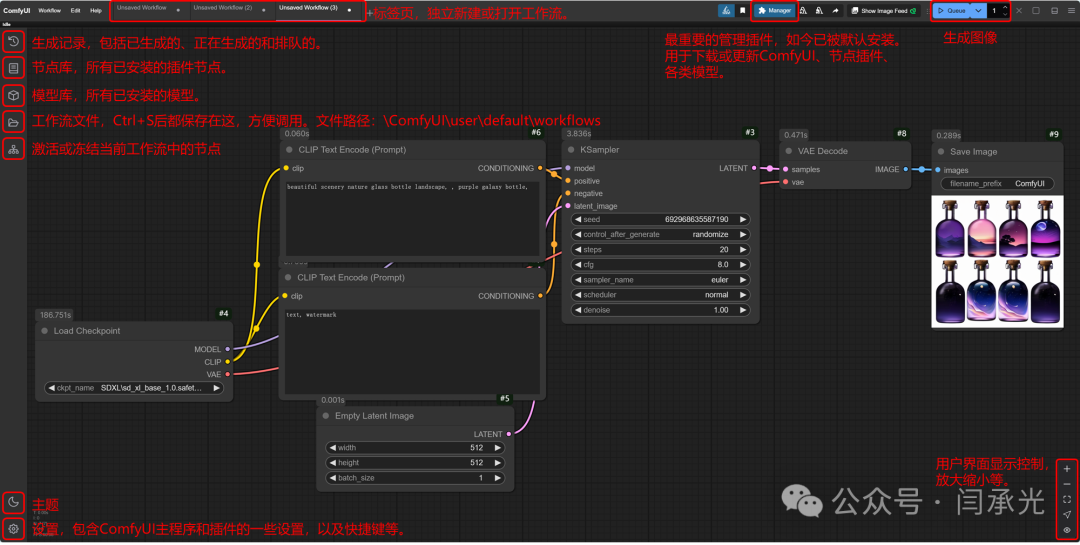
Task: Toggle Show Image Feed button
Action: click(884, 10)
